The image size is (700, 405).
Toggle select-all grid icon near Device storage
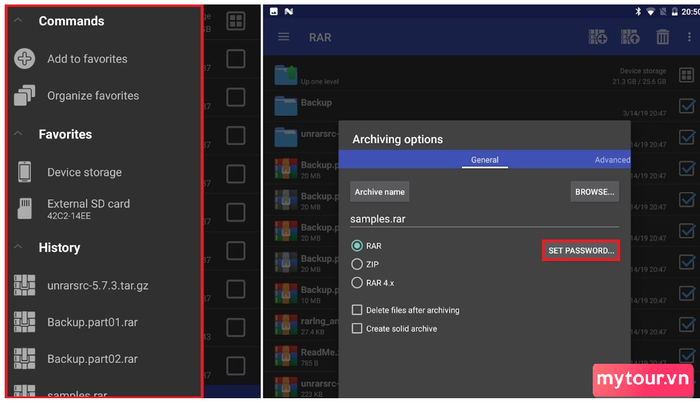tap(687, 75)
